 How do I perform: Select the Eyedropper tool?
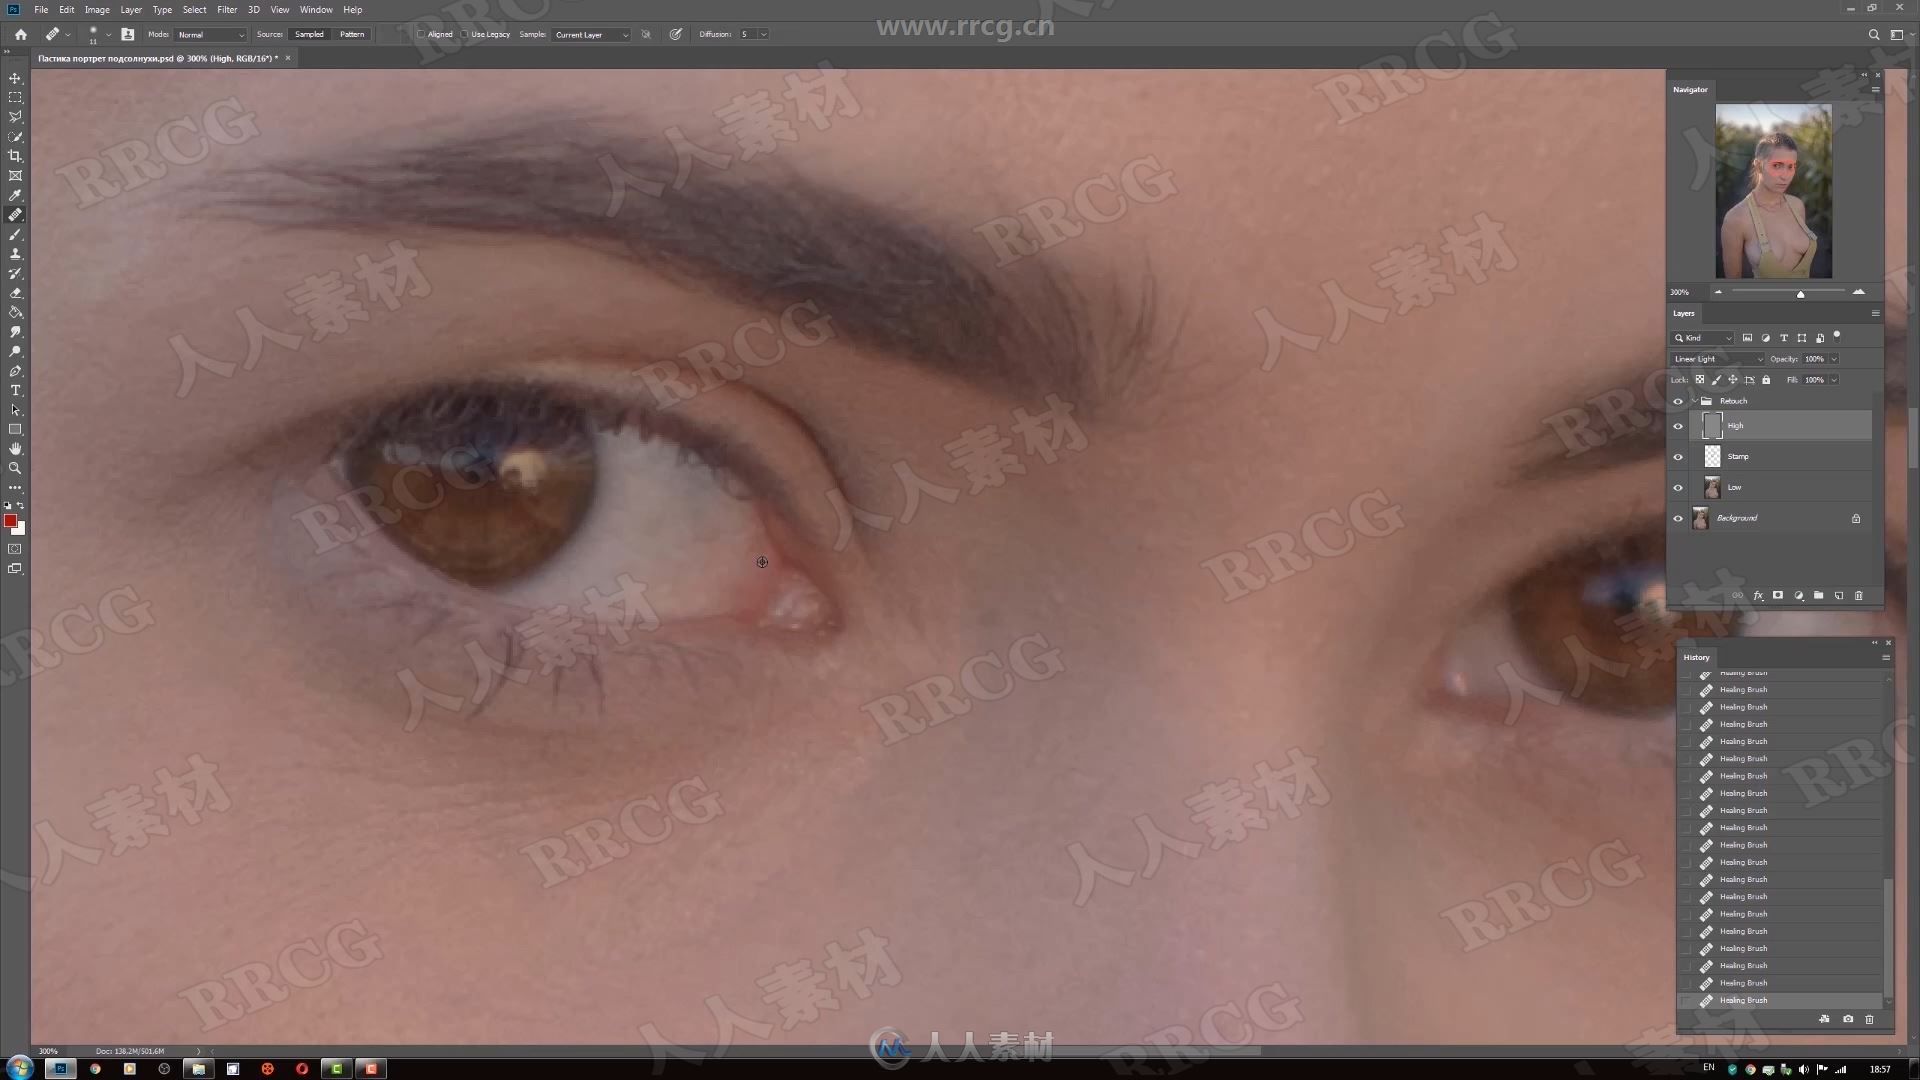pyautogui.click(x=15, y=195)
